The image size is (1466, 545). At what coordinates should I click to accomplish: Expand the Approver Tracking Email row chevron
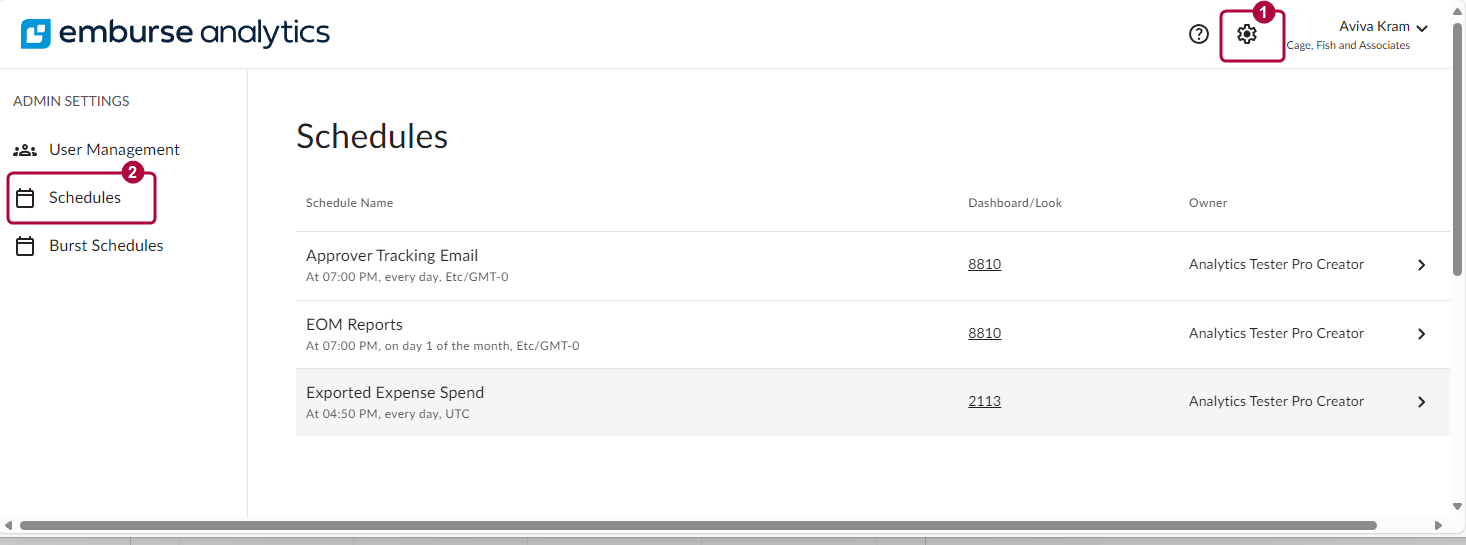coord(1421,265)
